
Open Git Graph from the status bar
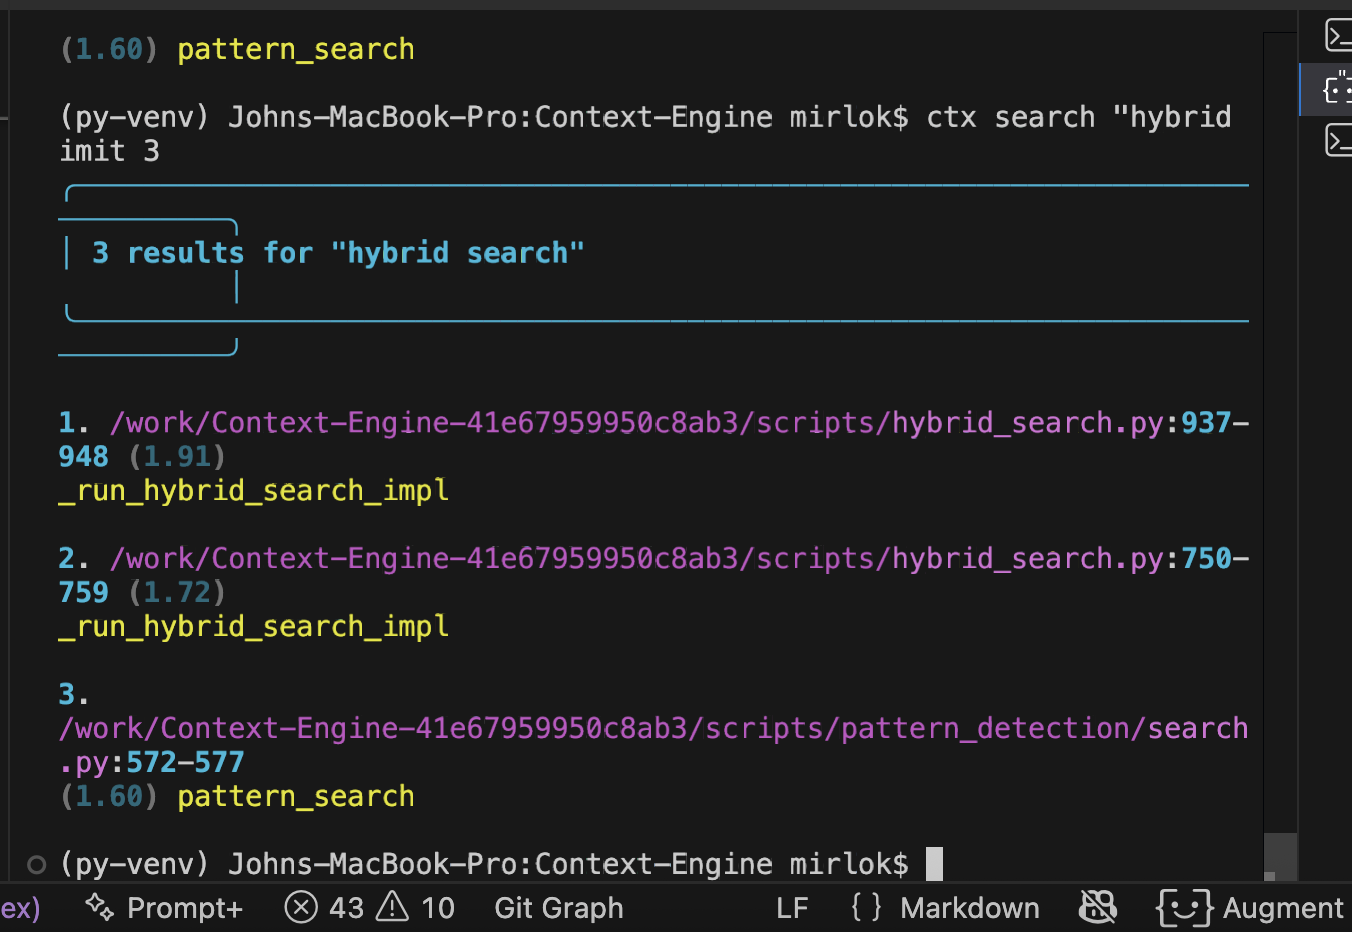coord(558,907)
